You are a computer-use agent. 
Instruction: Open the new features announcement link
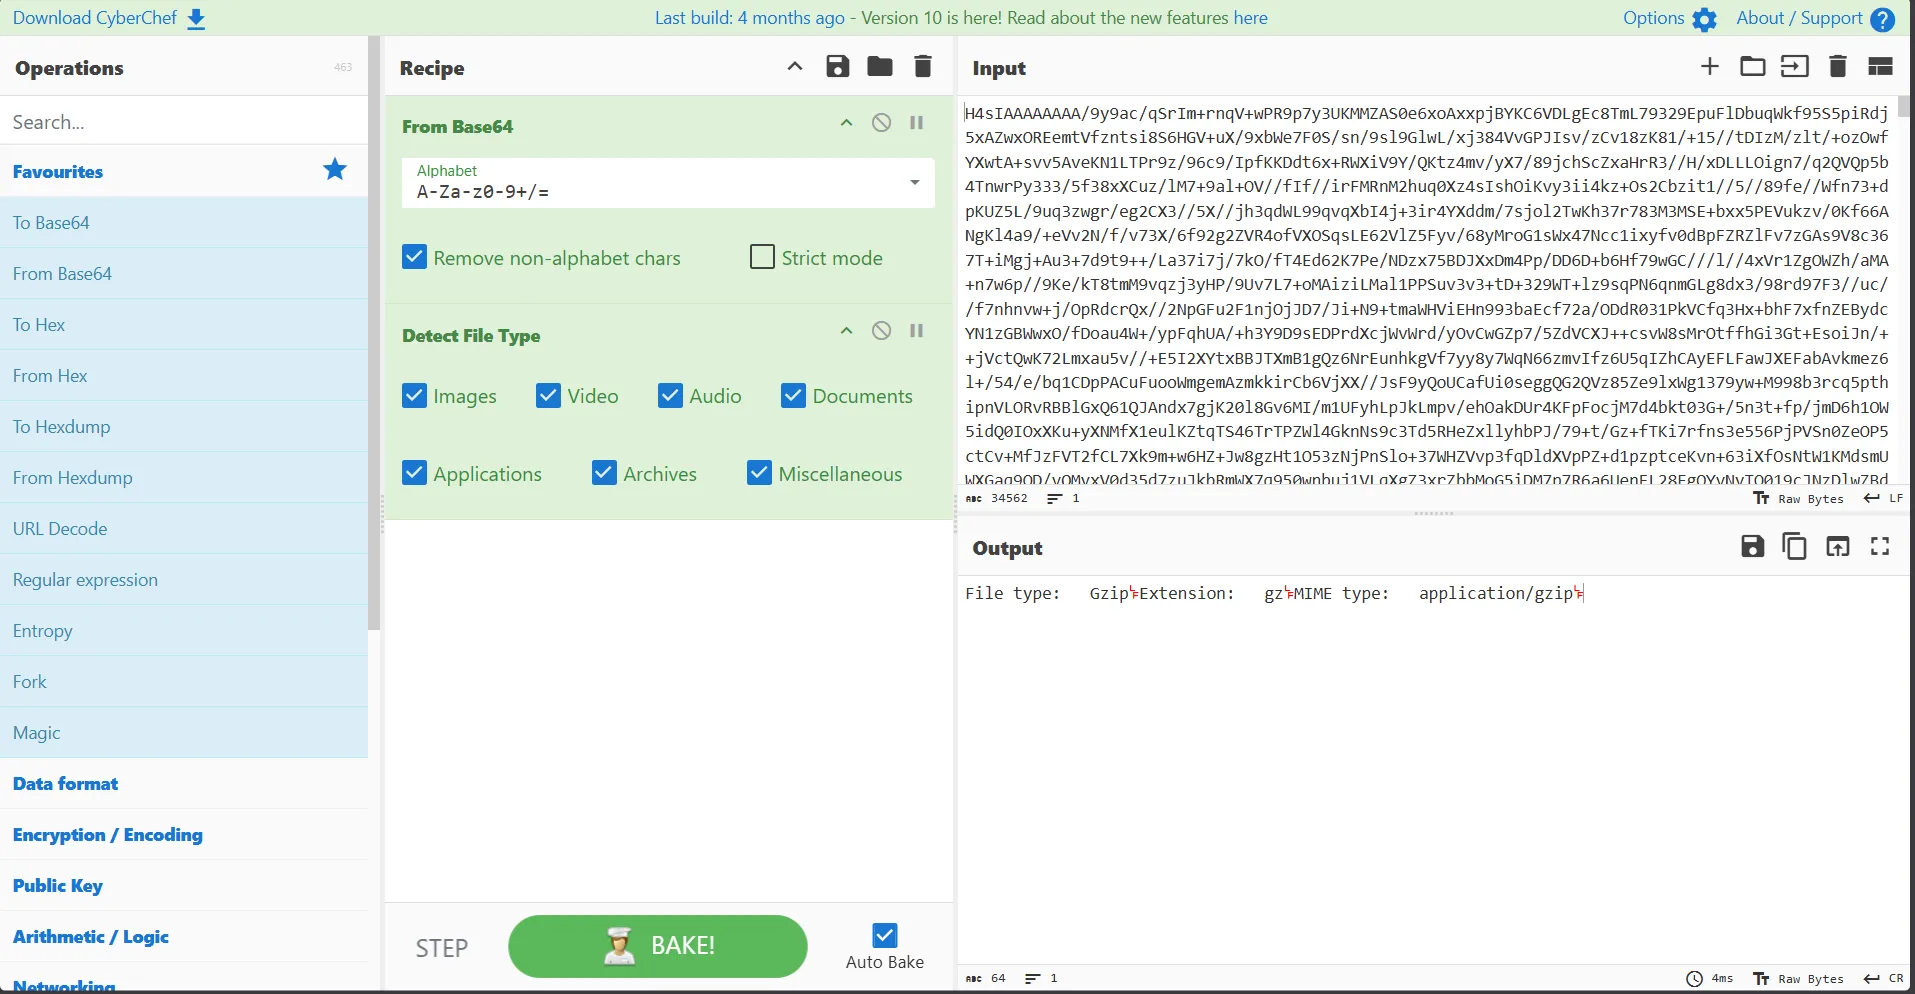1252,17
